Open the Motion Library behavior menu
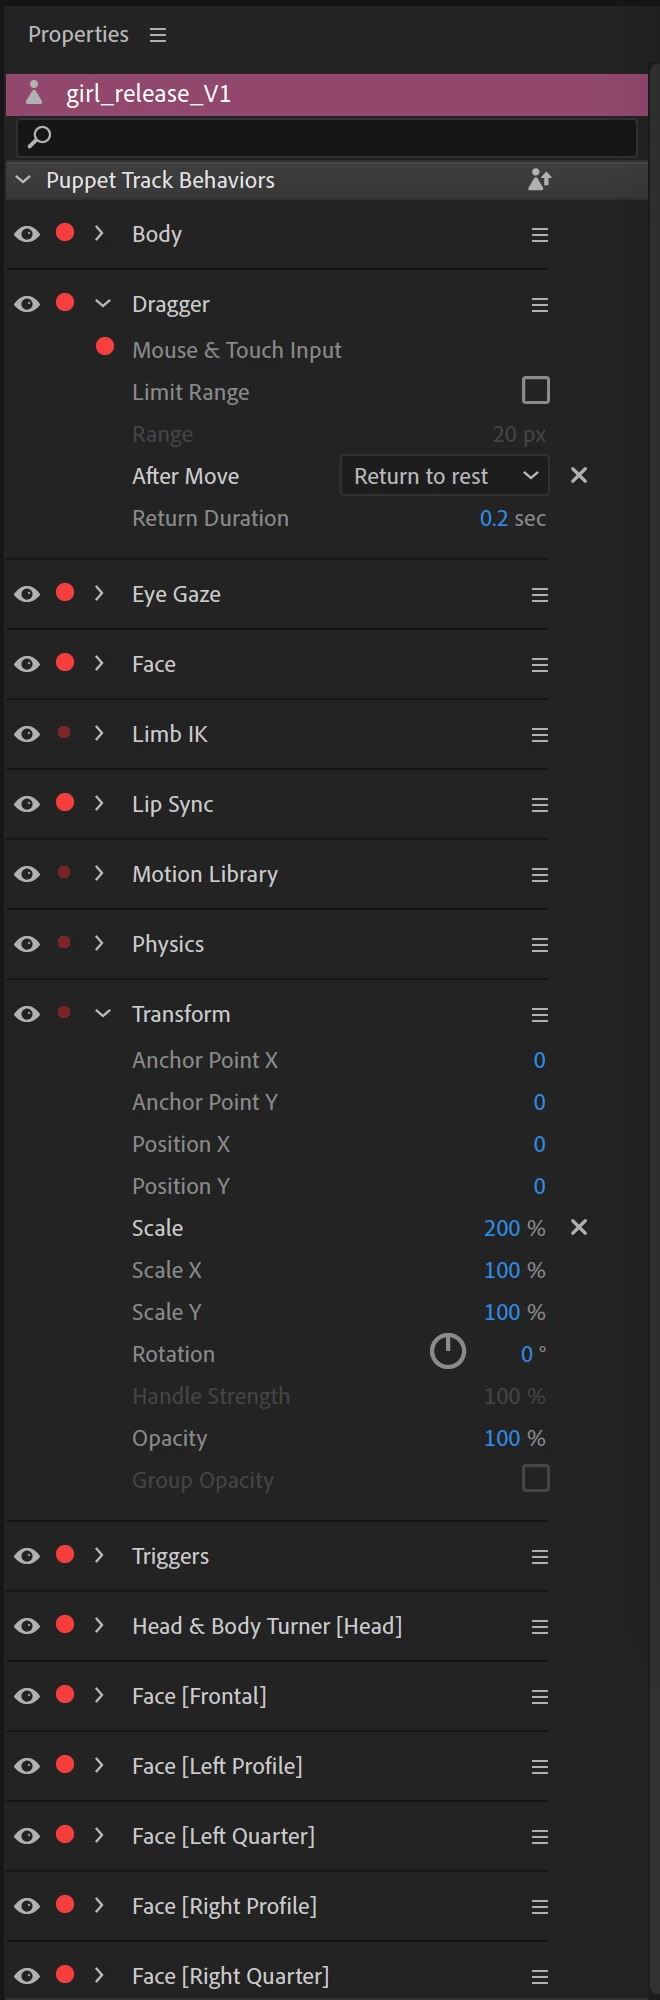The height and width of the screenshot is (2000, 660). click(x=540, y=875)
